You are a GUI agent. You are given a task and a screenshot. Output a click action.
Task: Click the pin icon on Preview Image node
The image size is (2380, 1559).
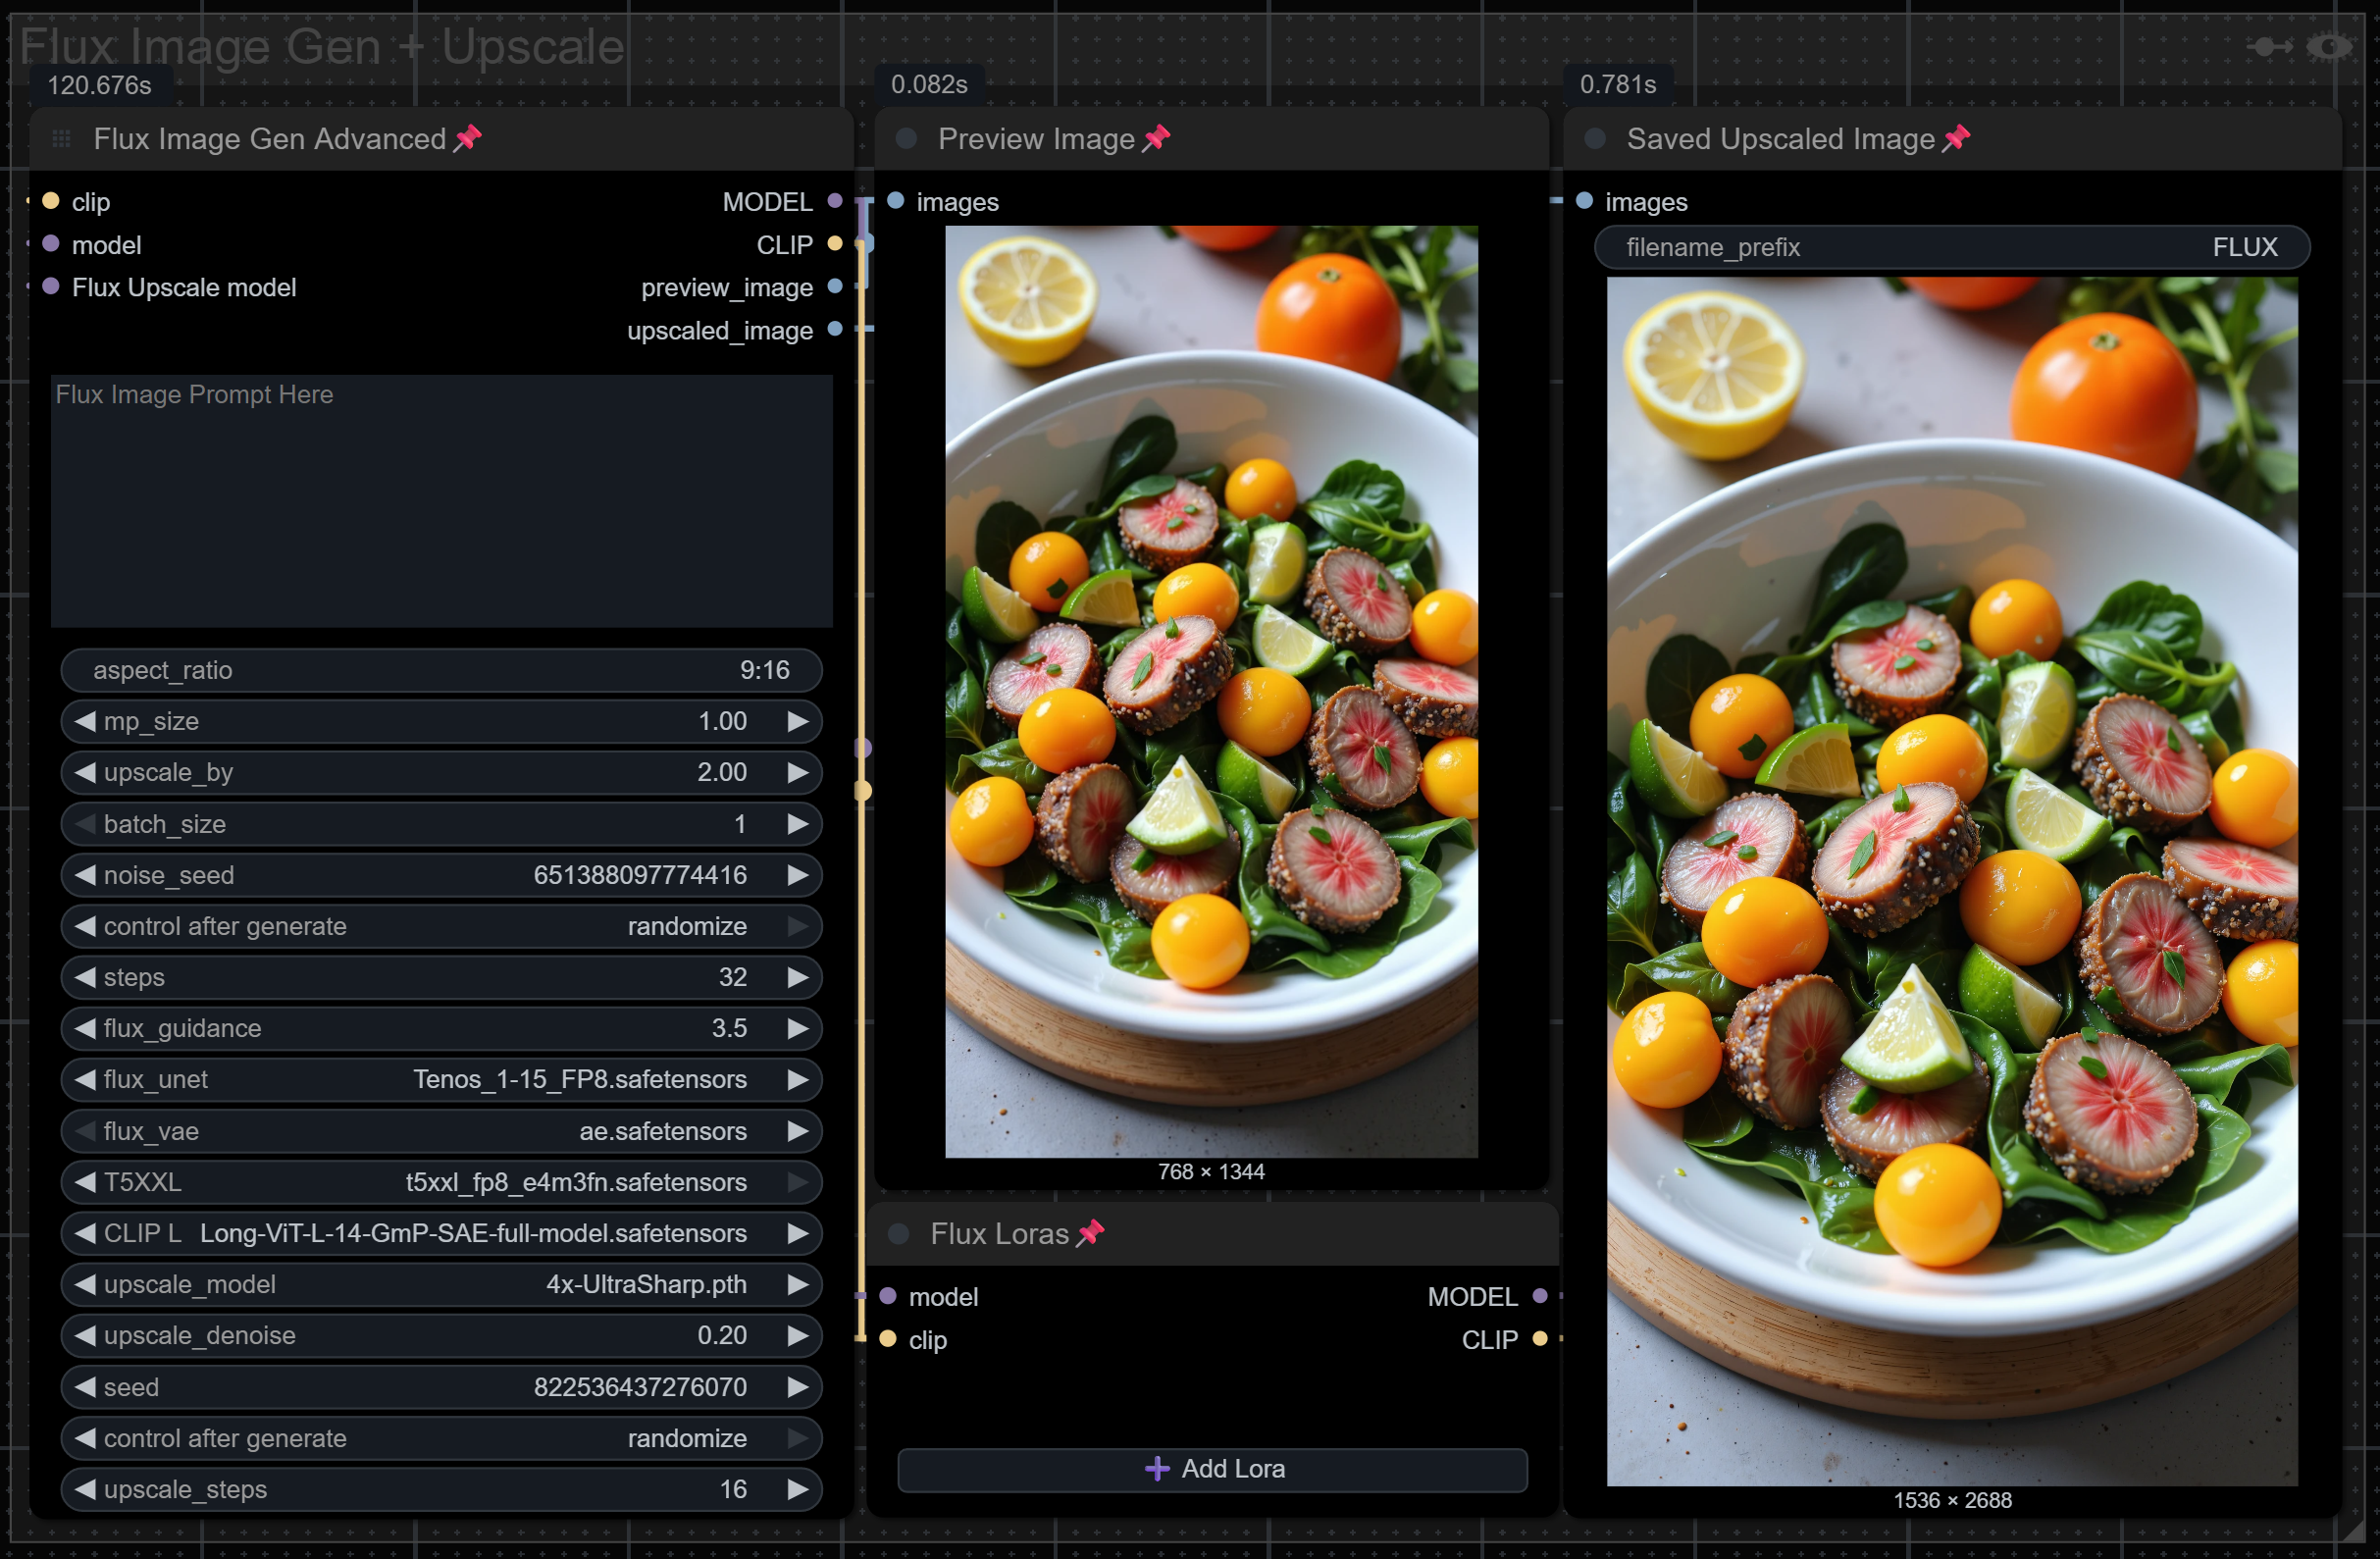tap(1156, 138)
